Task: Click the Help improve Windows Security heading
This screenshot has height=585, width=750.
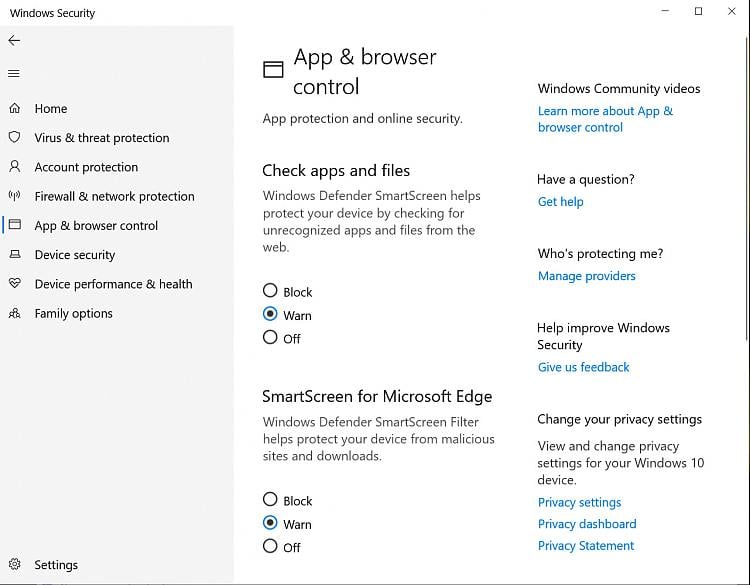Action: click(x=603, y=336)
